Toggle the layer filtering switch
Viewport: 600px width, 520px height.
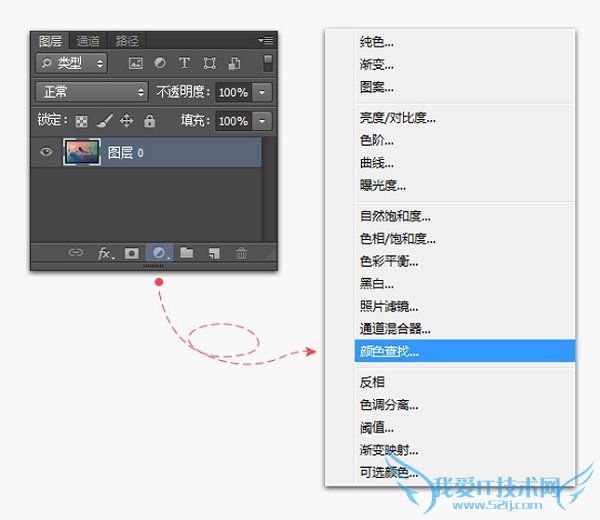pos(268,63)
